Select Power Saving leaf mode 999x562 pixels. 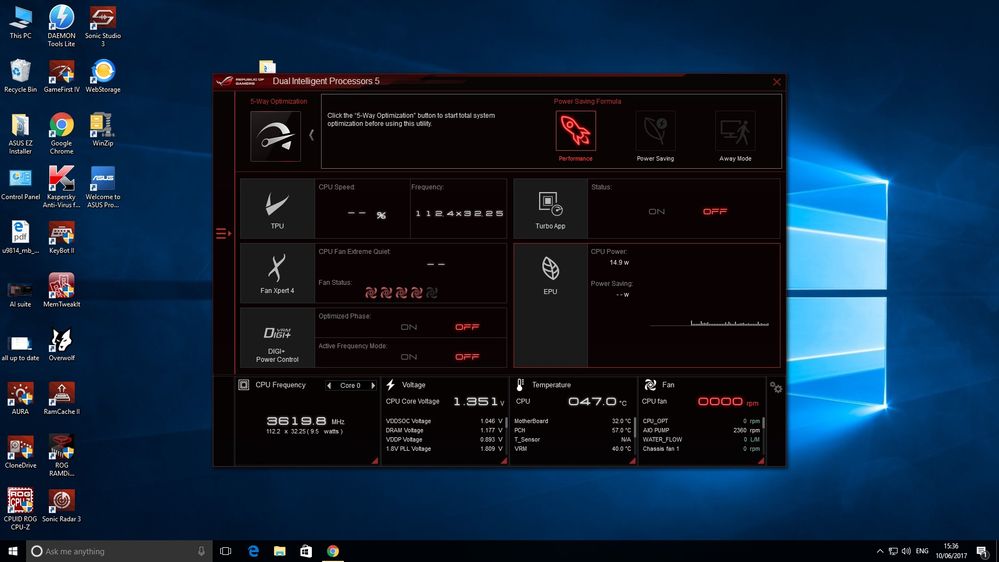pyautogui.click(x=655, y=131)
